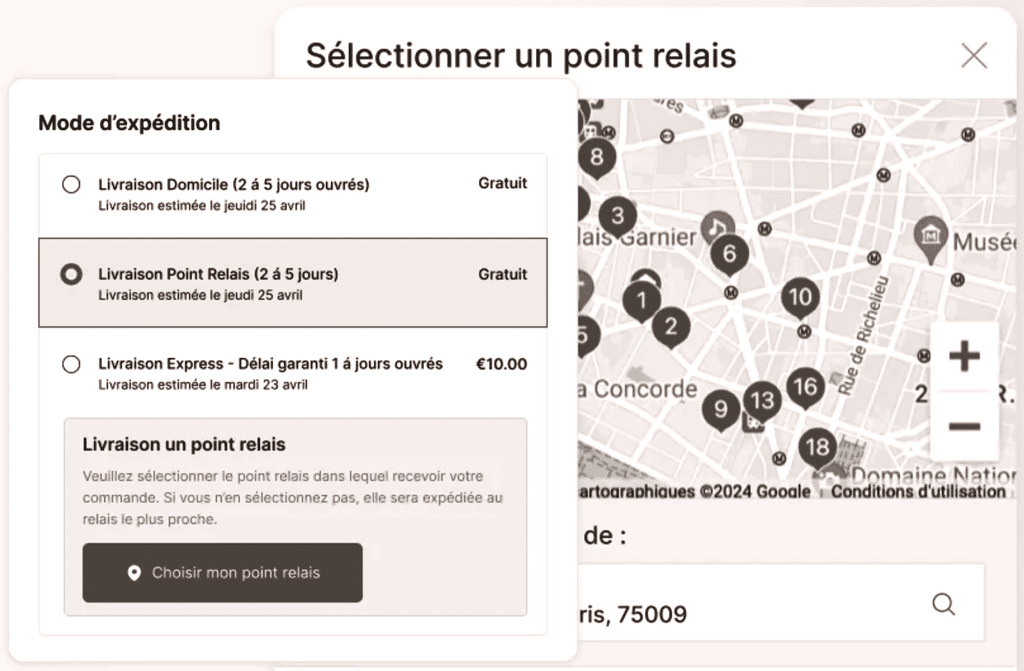
Task: Select relay point pin 13
Action: (x=762, y=401)
